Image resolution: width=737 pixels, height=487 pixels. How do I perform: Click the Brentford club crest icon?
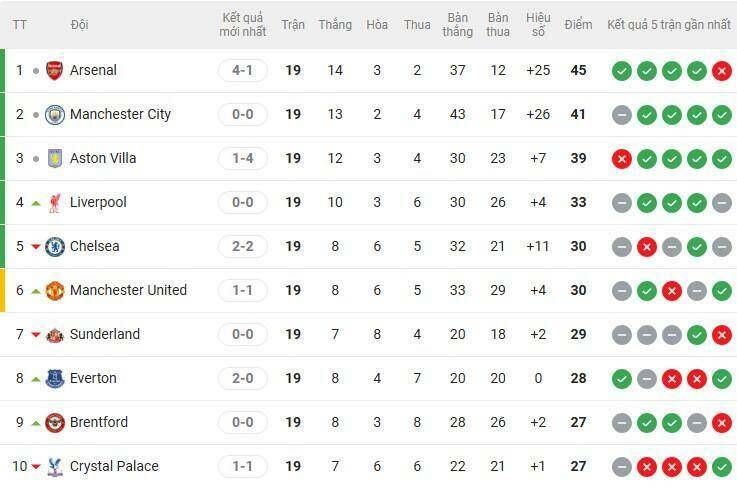tap(55, 422)
